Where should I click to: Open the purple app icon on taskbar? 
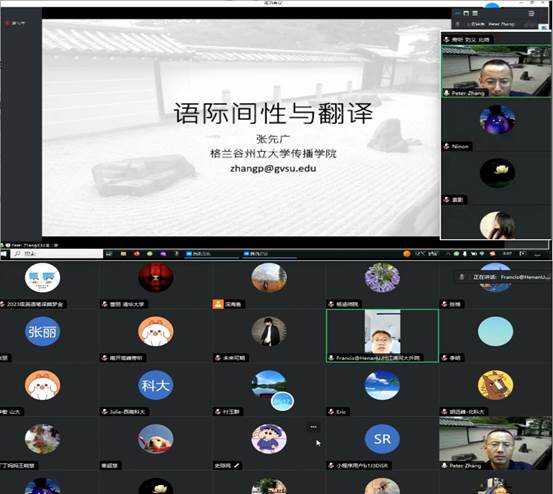click(163, 254)
